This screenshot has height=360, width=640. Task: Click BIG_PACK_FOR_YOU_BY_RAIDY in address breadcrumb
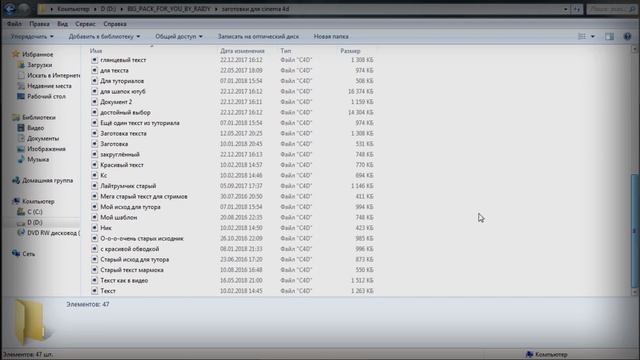169,9
